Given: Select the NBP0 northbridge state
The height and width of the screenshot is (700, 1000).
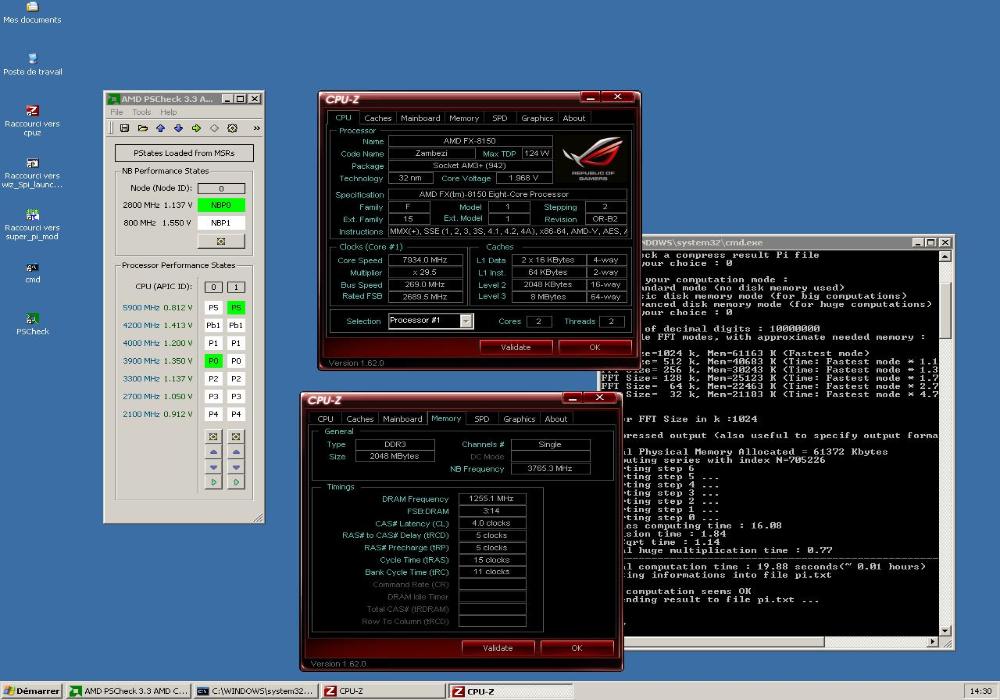Looking at the screenshot, I should 221,205.
